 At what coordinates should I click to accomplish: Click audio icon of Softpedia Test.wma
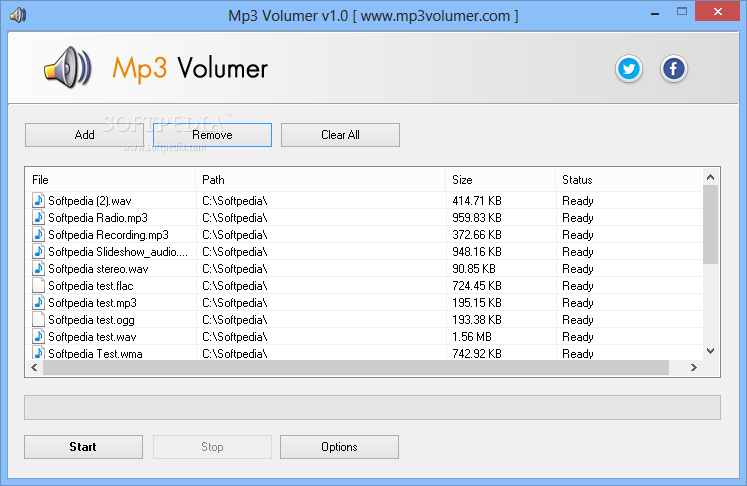point(39,353)
